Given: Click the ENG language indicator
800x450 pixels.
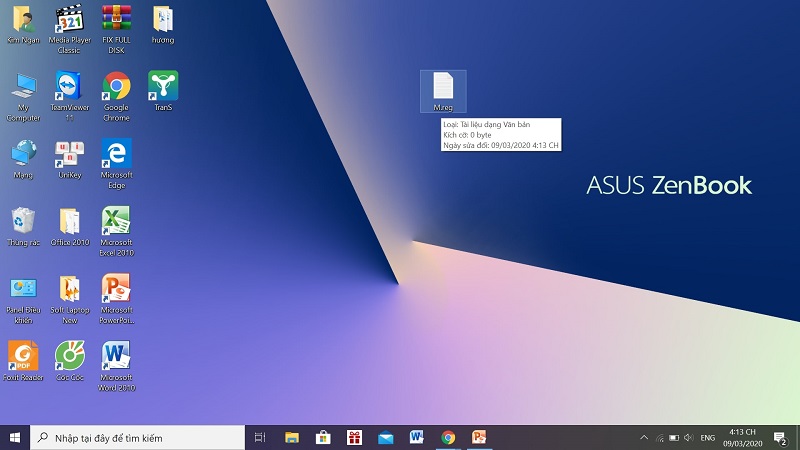Looking at the screenshot, I should pyautogui.click(x=708, y=438).
